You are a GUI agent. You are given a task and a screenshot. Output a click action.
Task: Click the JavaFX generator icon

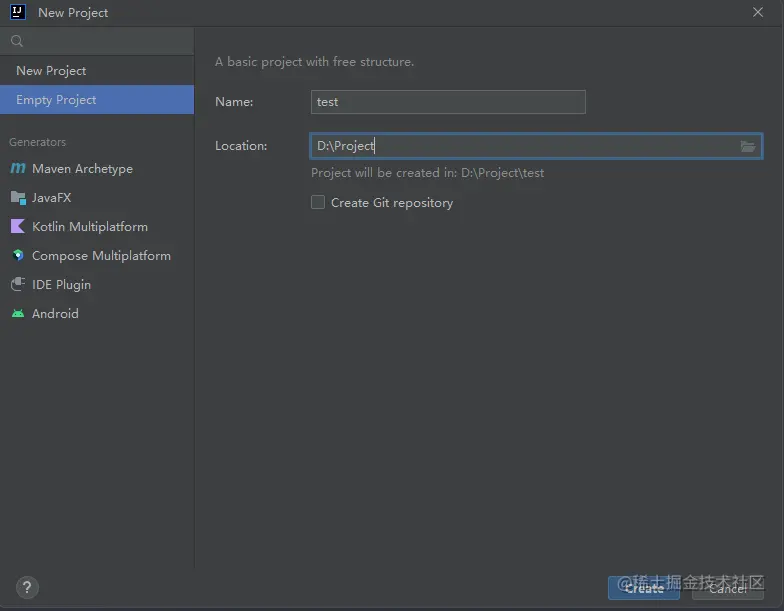tap(18, 198)
